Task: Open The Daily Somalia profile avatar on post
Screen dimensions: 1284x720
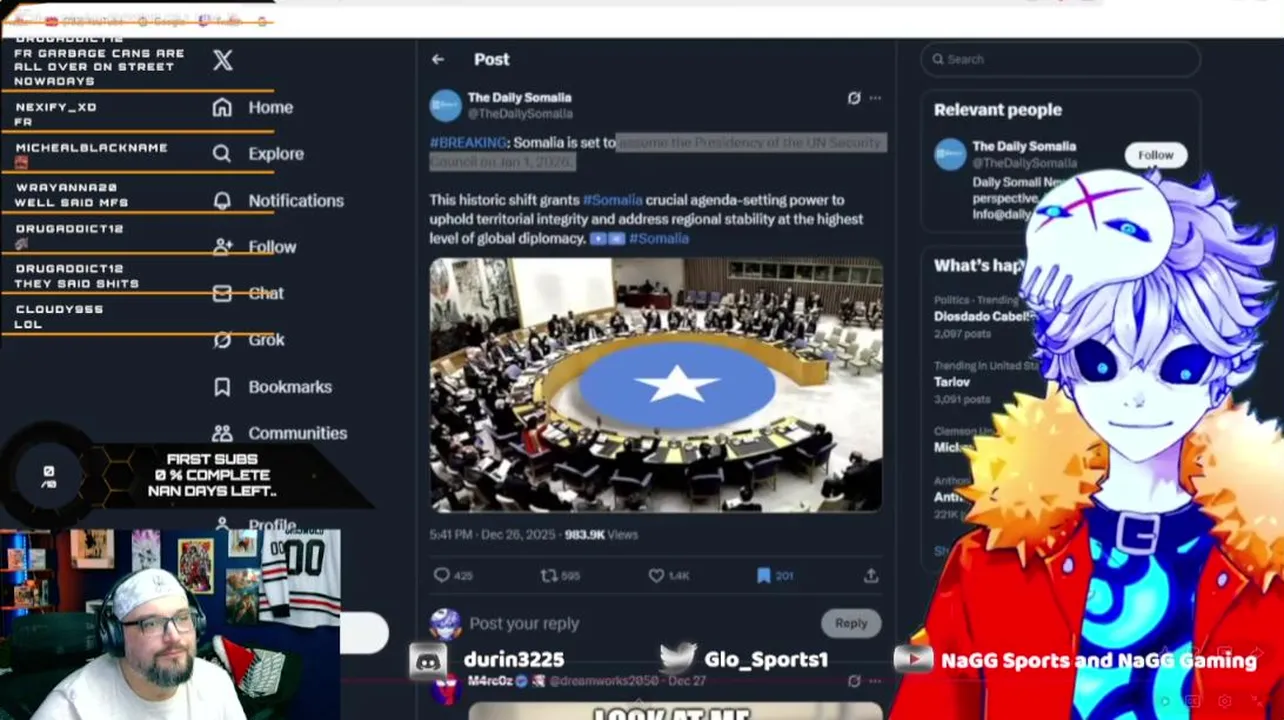Action: point(445,105)
